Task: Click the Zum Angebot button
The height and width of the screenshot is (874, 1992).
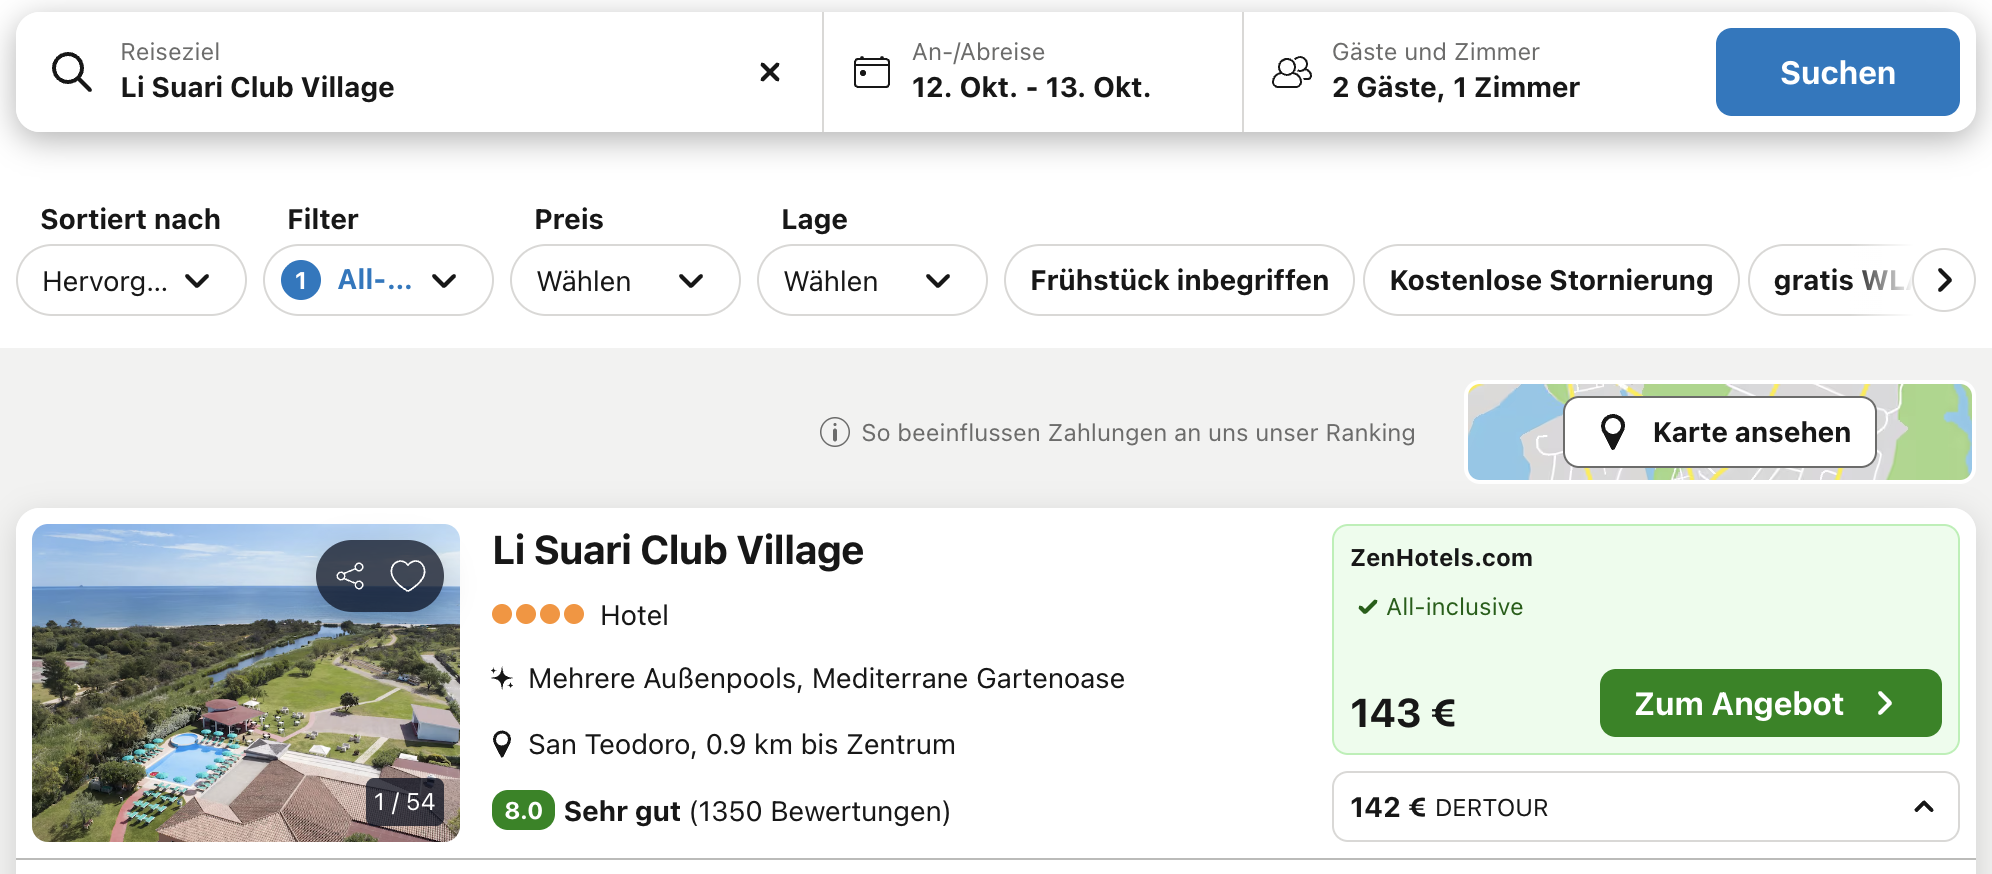Action: point(1769,703)
